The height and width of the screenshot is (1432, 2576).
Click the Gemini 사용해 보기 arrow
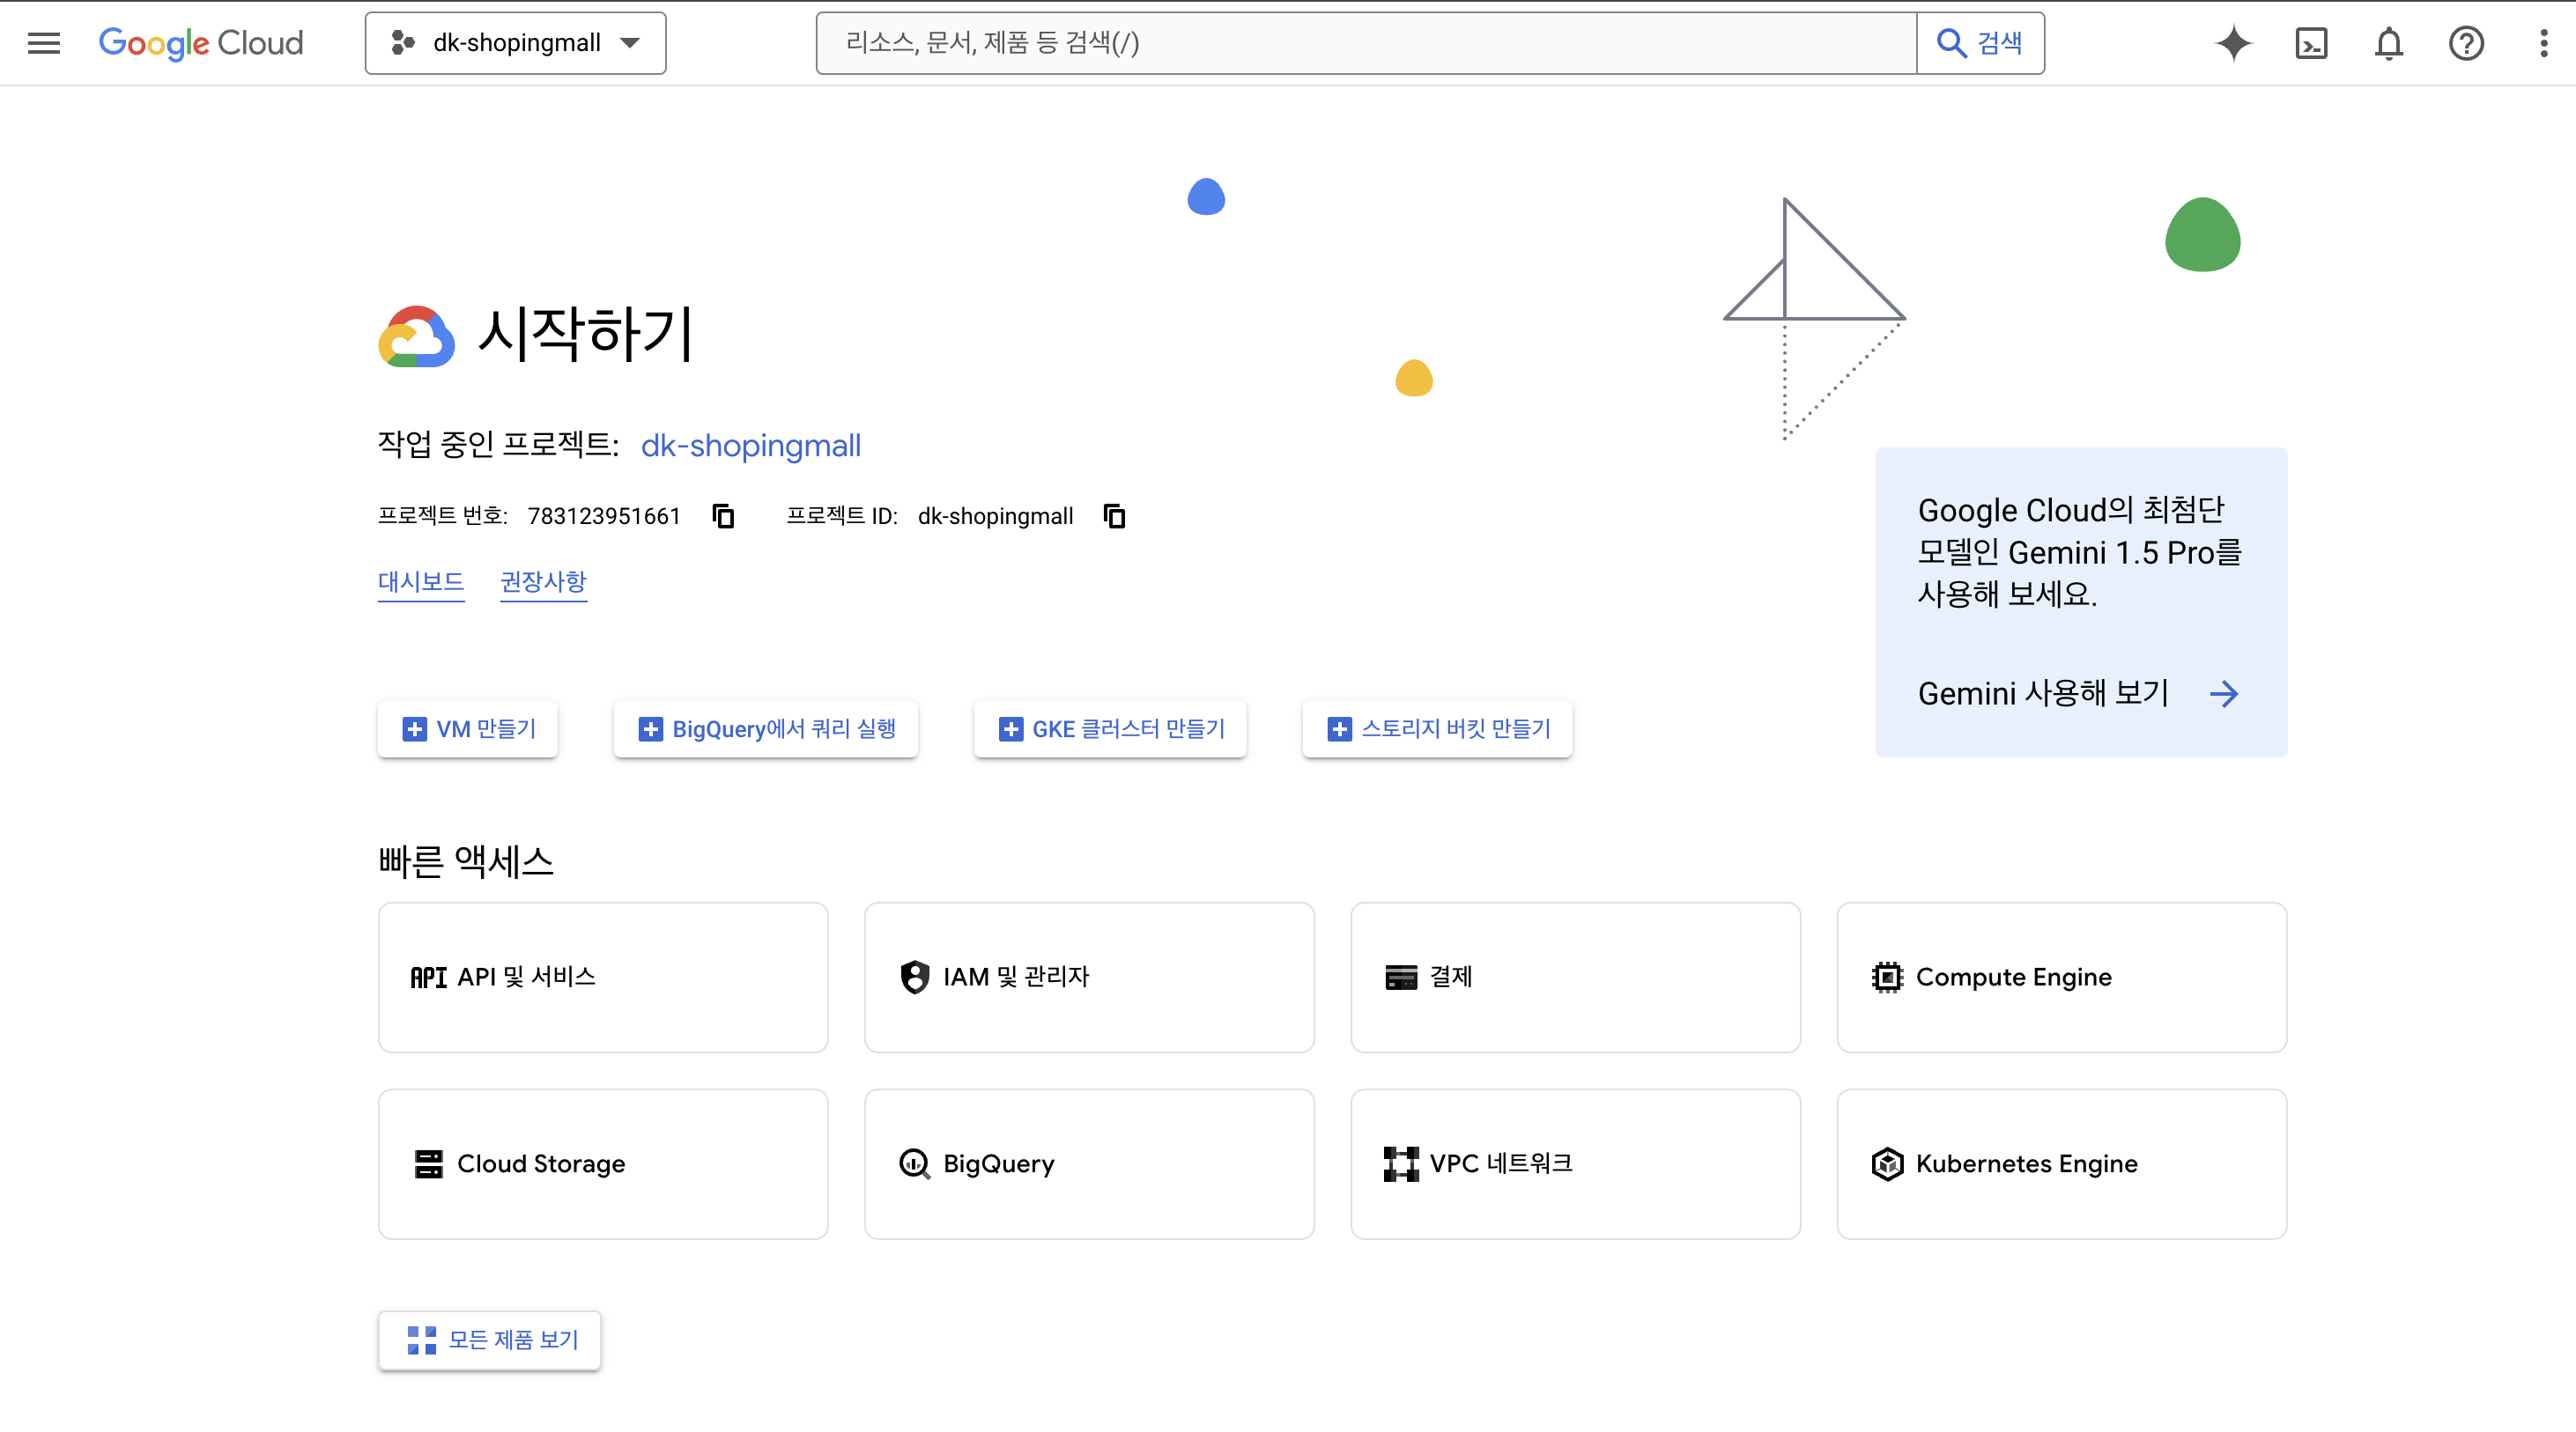pyautogui.click(x=2224, y=694)
